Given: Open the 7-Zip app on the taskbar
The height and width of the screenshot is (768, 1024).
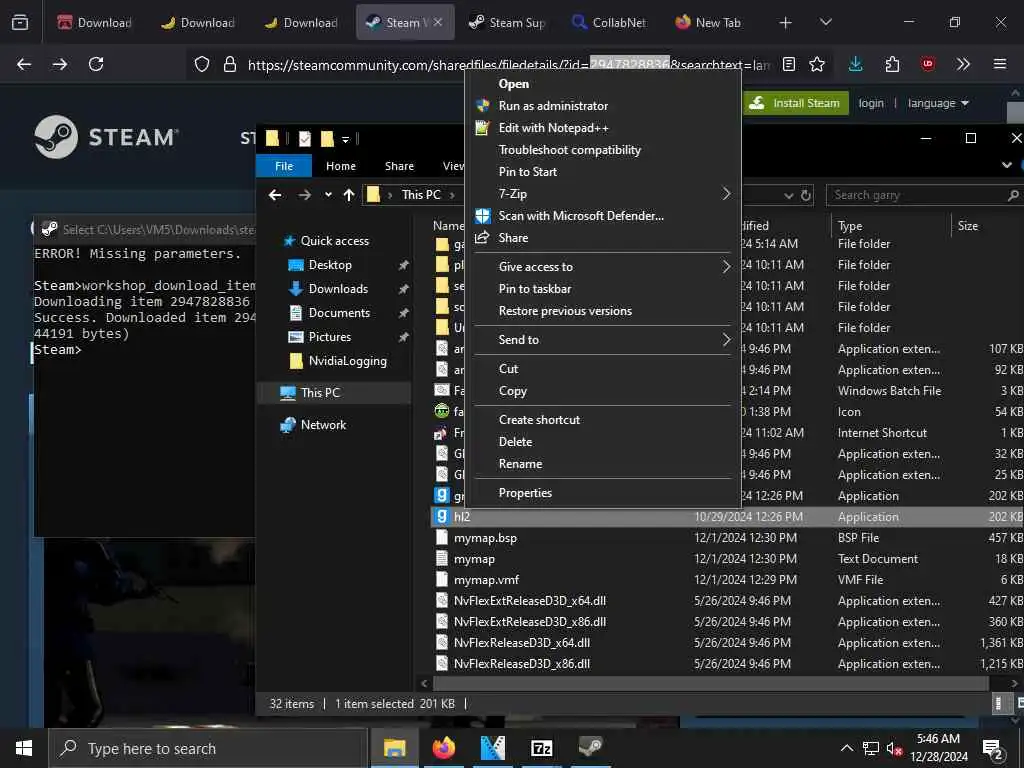Looking at the screenshot, I should (541, 747).
